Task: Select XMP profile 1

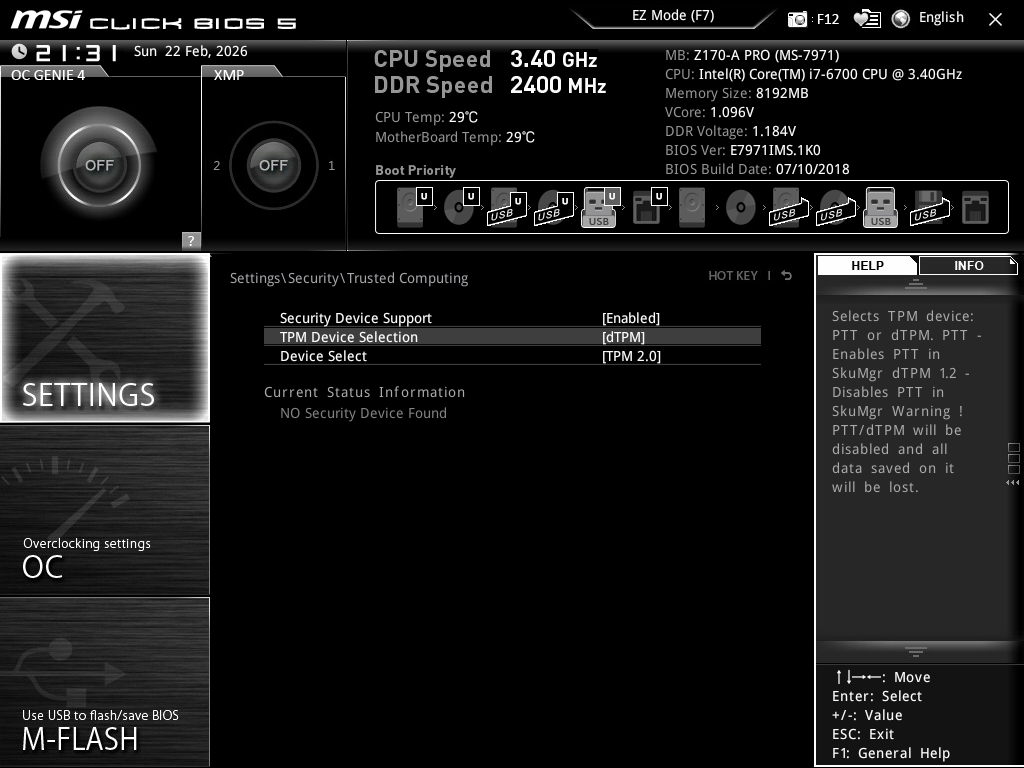Action: [331, 166]
